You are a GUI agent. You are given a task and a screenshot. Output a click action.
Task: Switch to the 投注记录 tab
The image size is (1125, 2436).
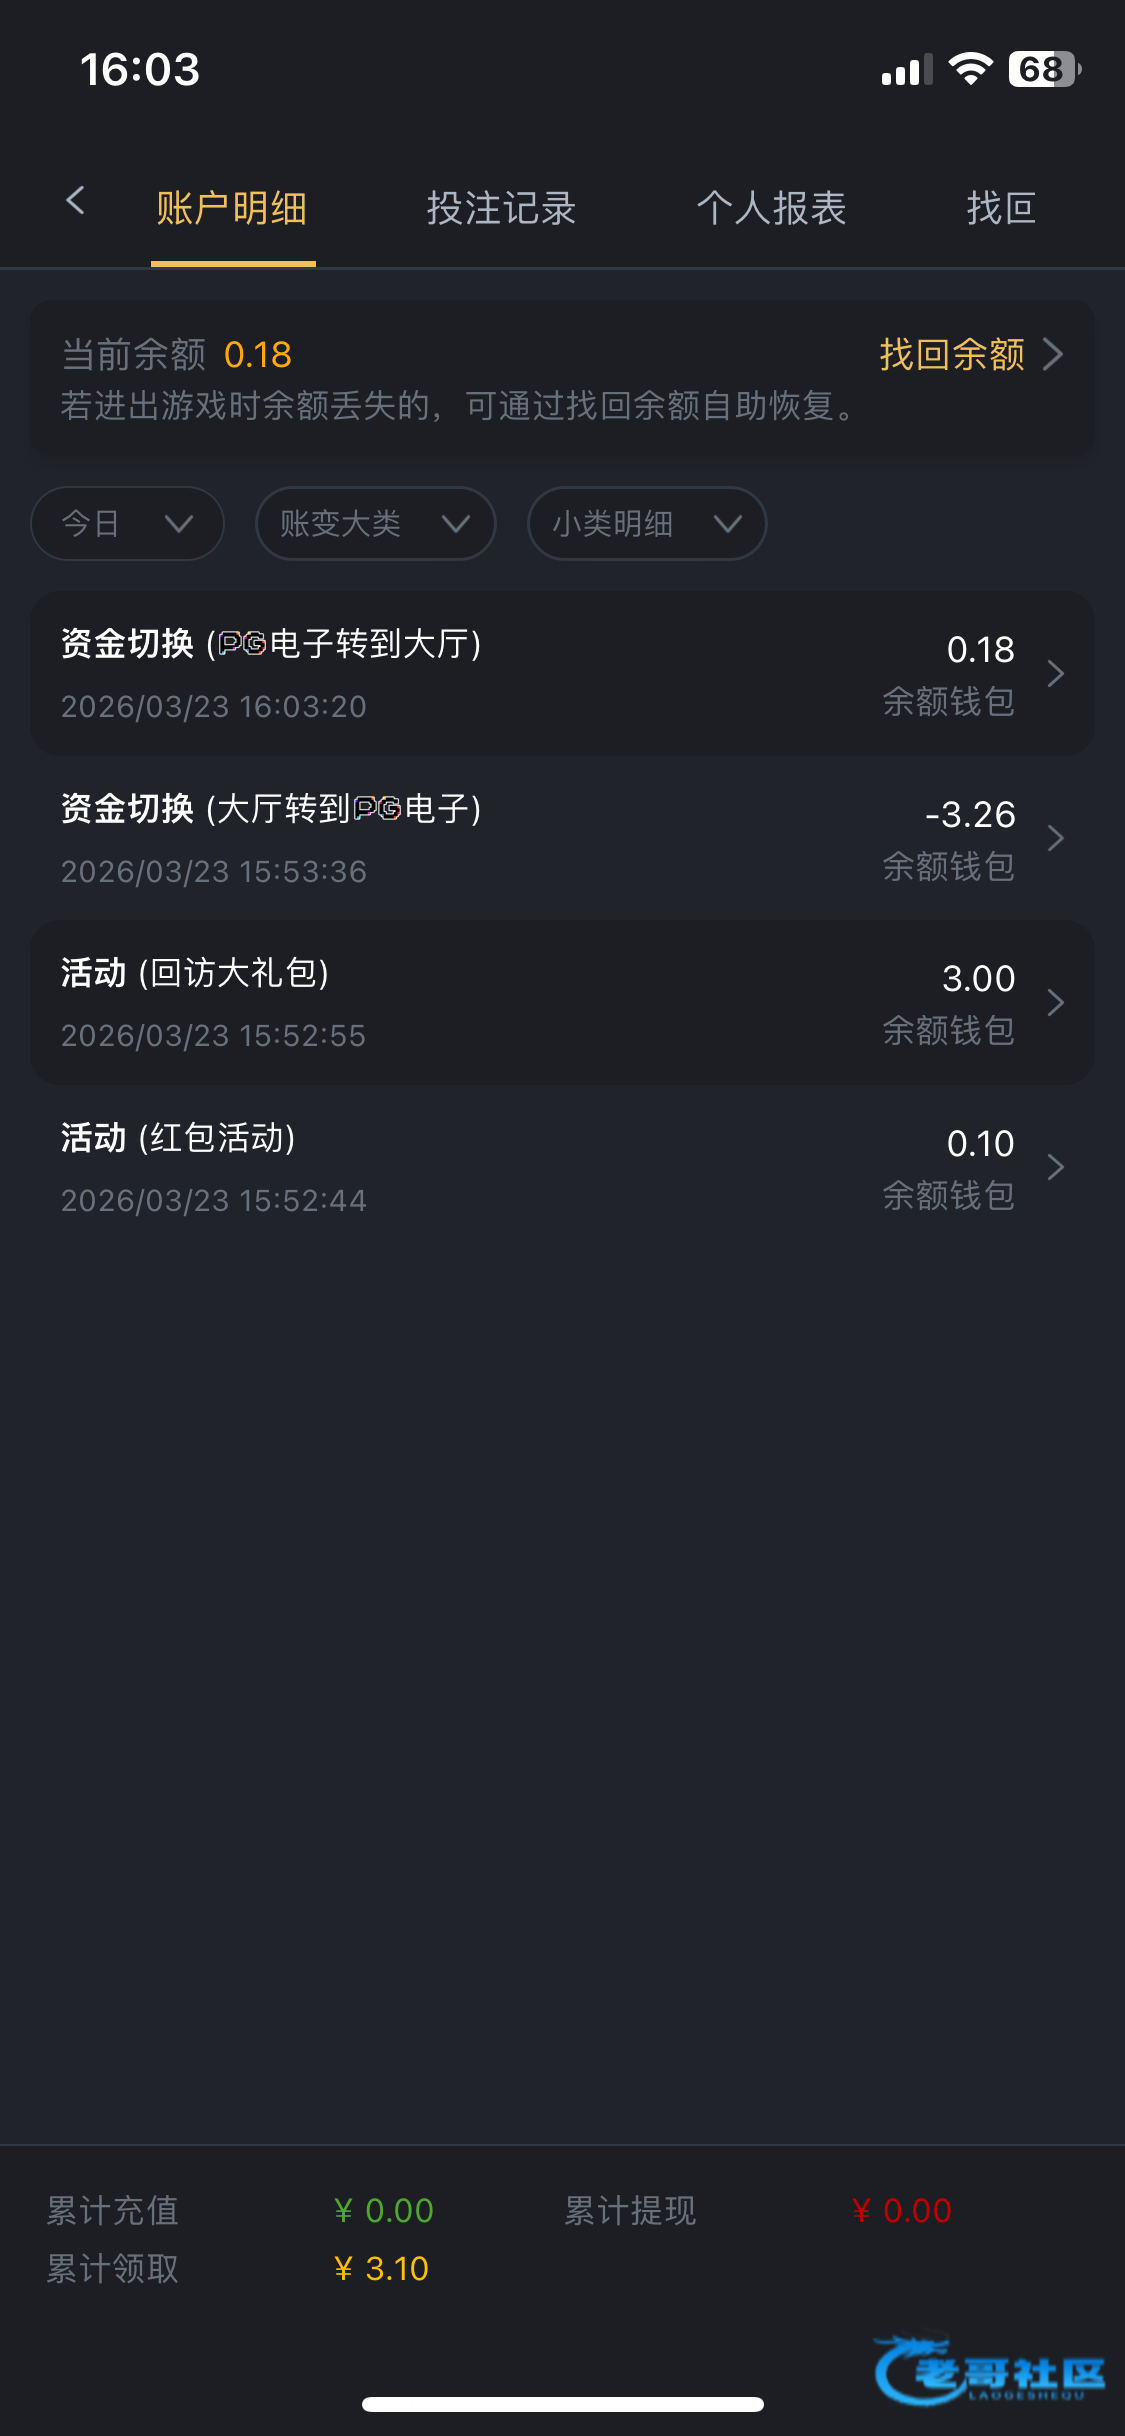[501, 209]
